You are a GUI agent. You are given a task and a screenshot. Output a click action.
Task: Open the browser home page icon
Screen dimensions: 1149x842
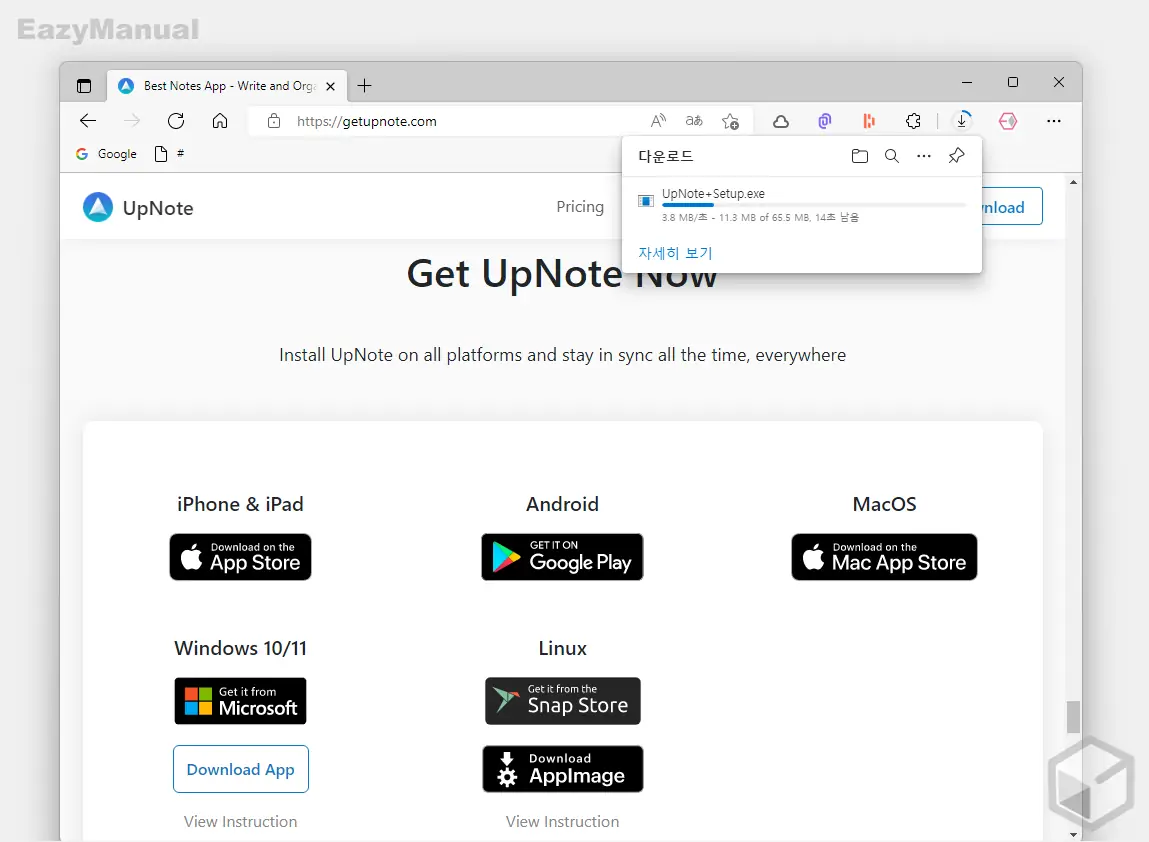click(x=220, y=121)
